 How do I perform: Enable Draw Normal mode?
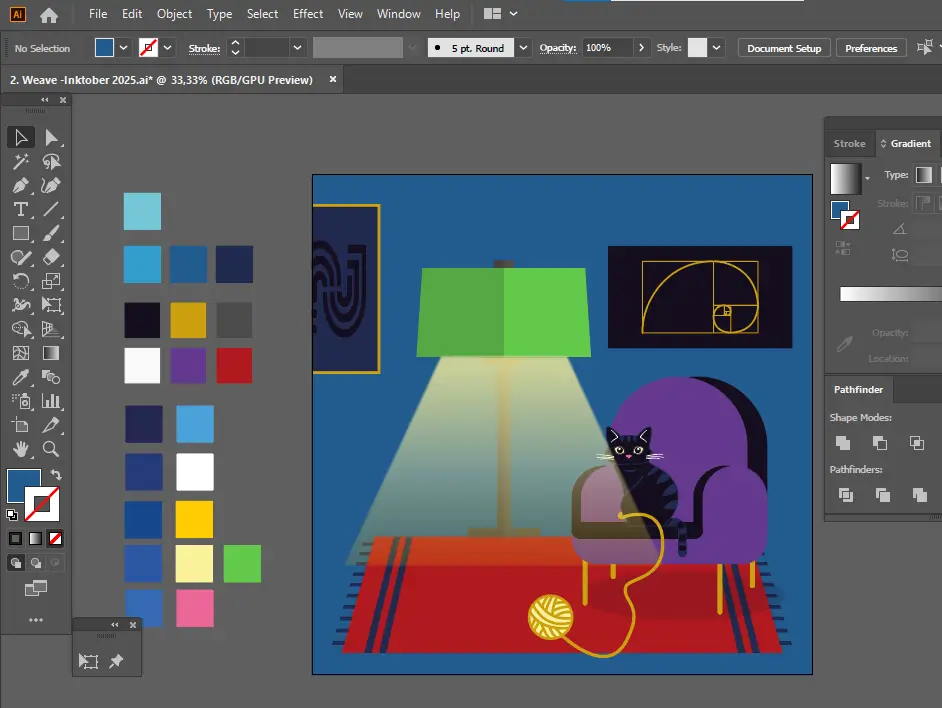pyautogui.click(x=16, y=563)
